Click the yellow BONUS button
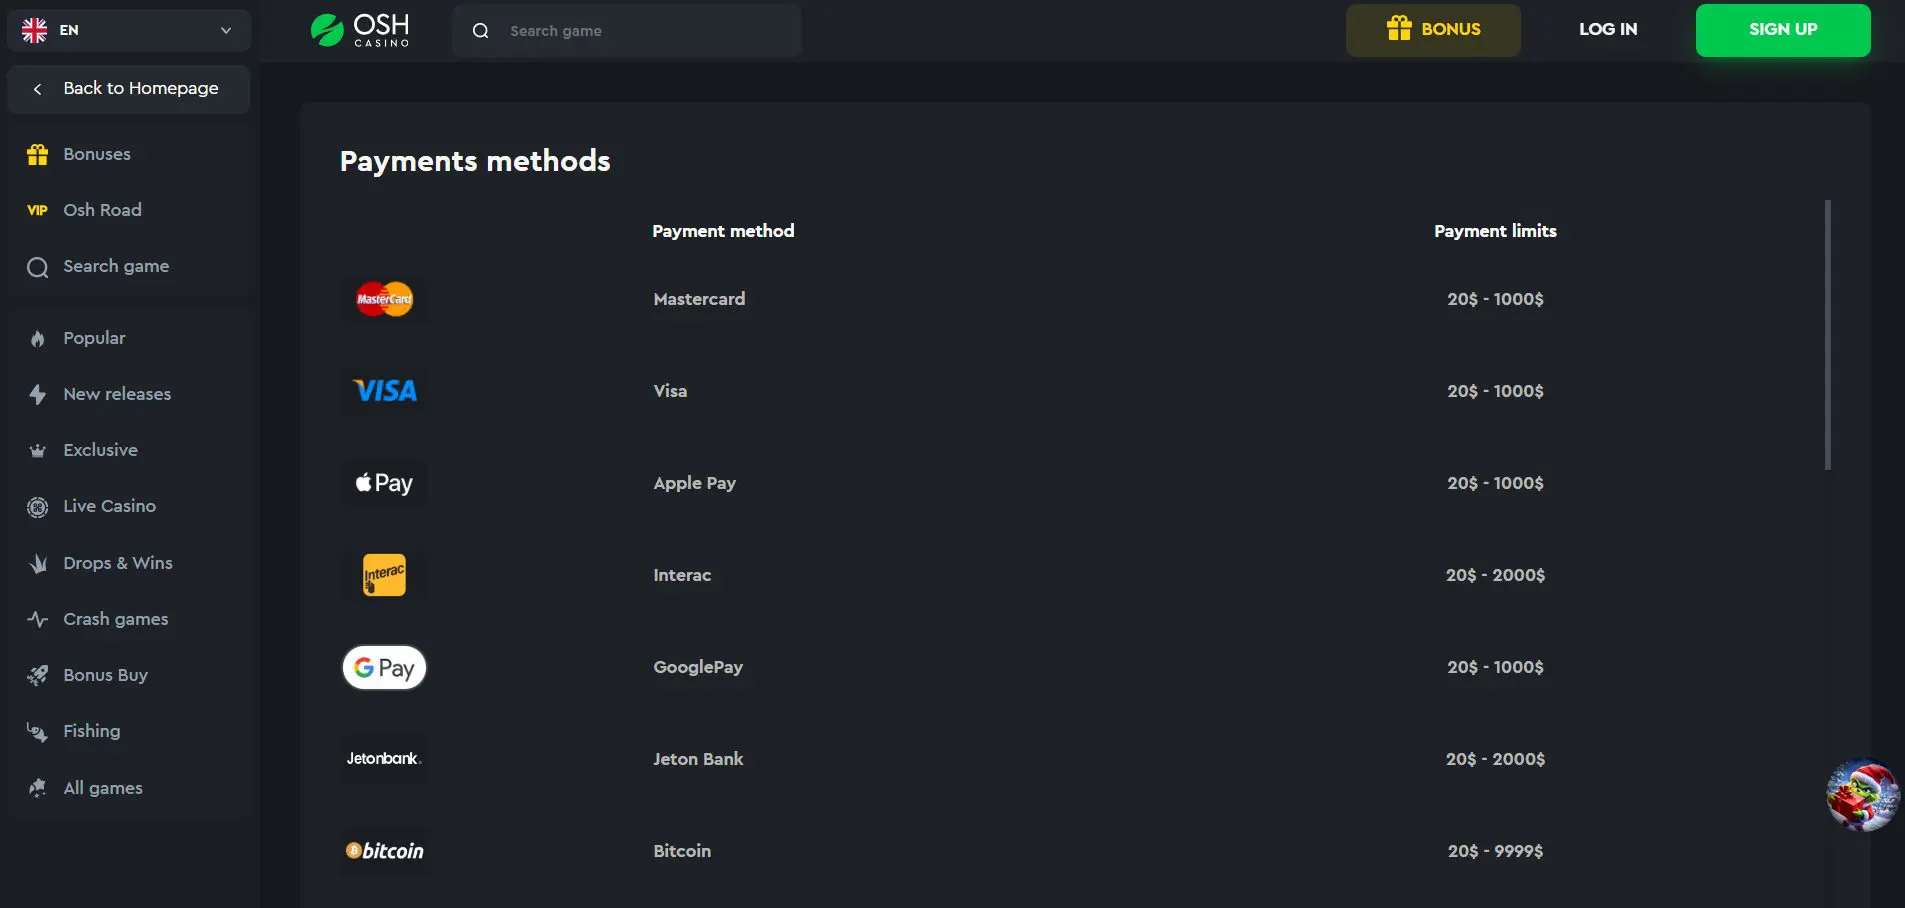 pos(1433,30)
